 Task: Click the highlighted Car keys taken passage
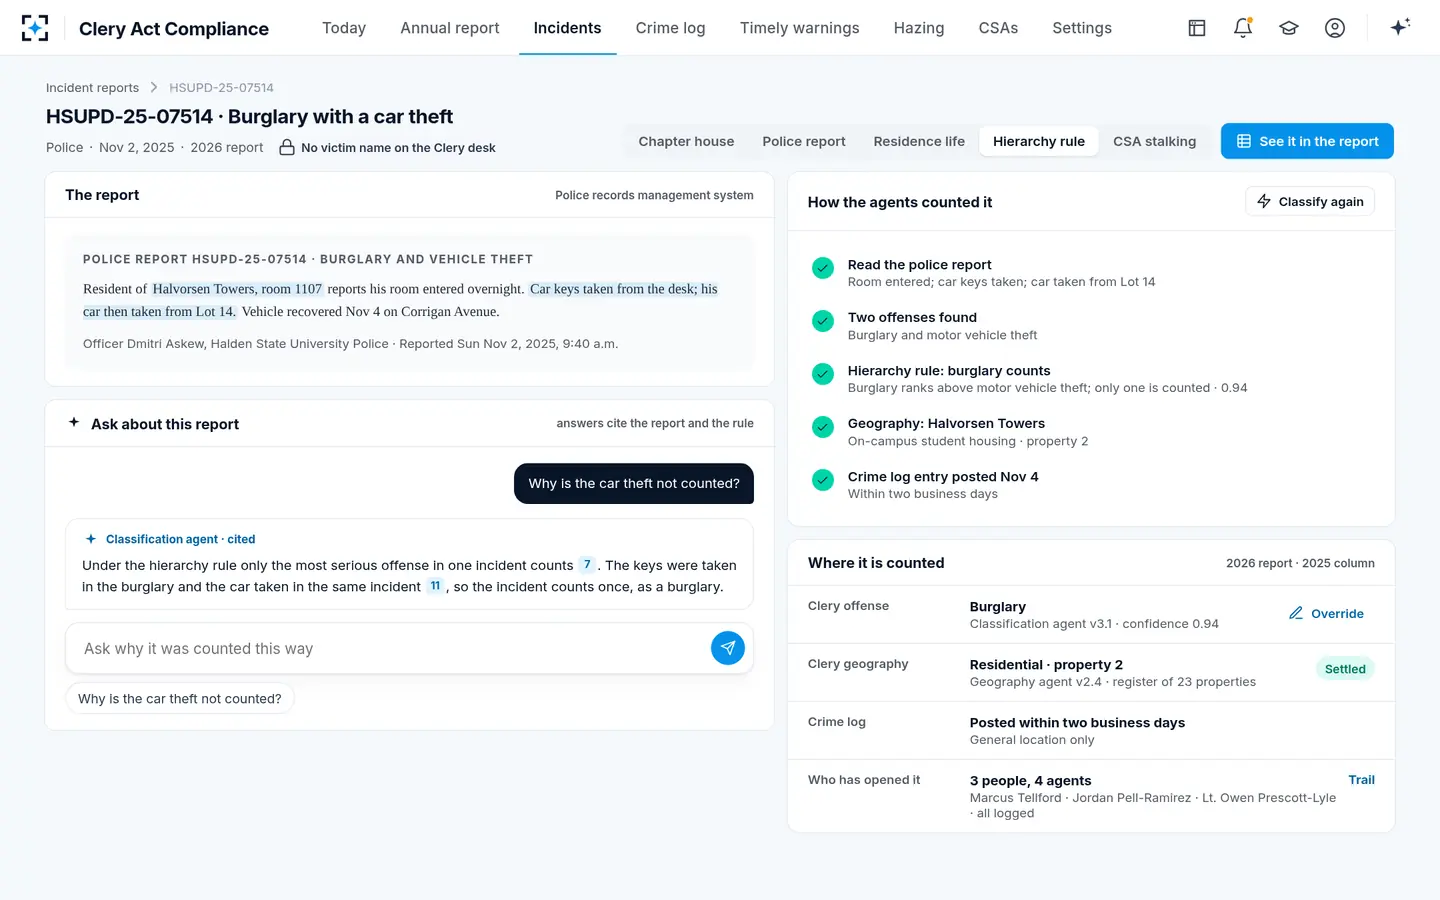pos(400,300)
